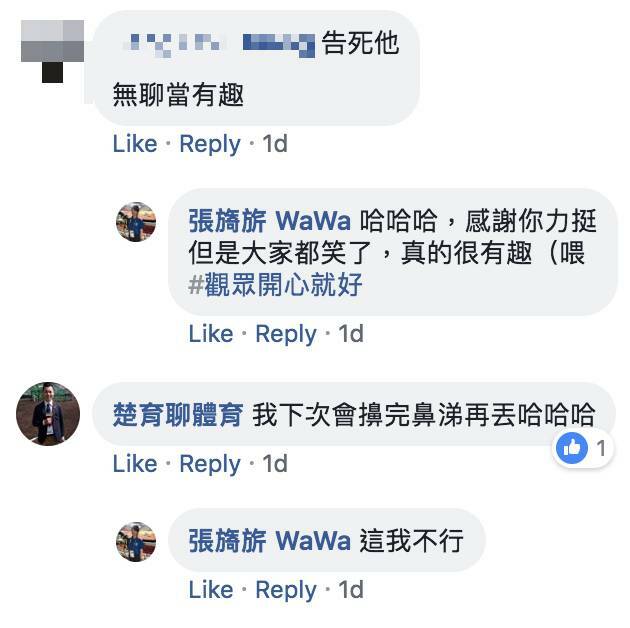This screenshot has width=630, height=628.
Task: Open 楚育聊體育 name link
Action: (178, 415)
